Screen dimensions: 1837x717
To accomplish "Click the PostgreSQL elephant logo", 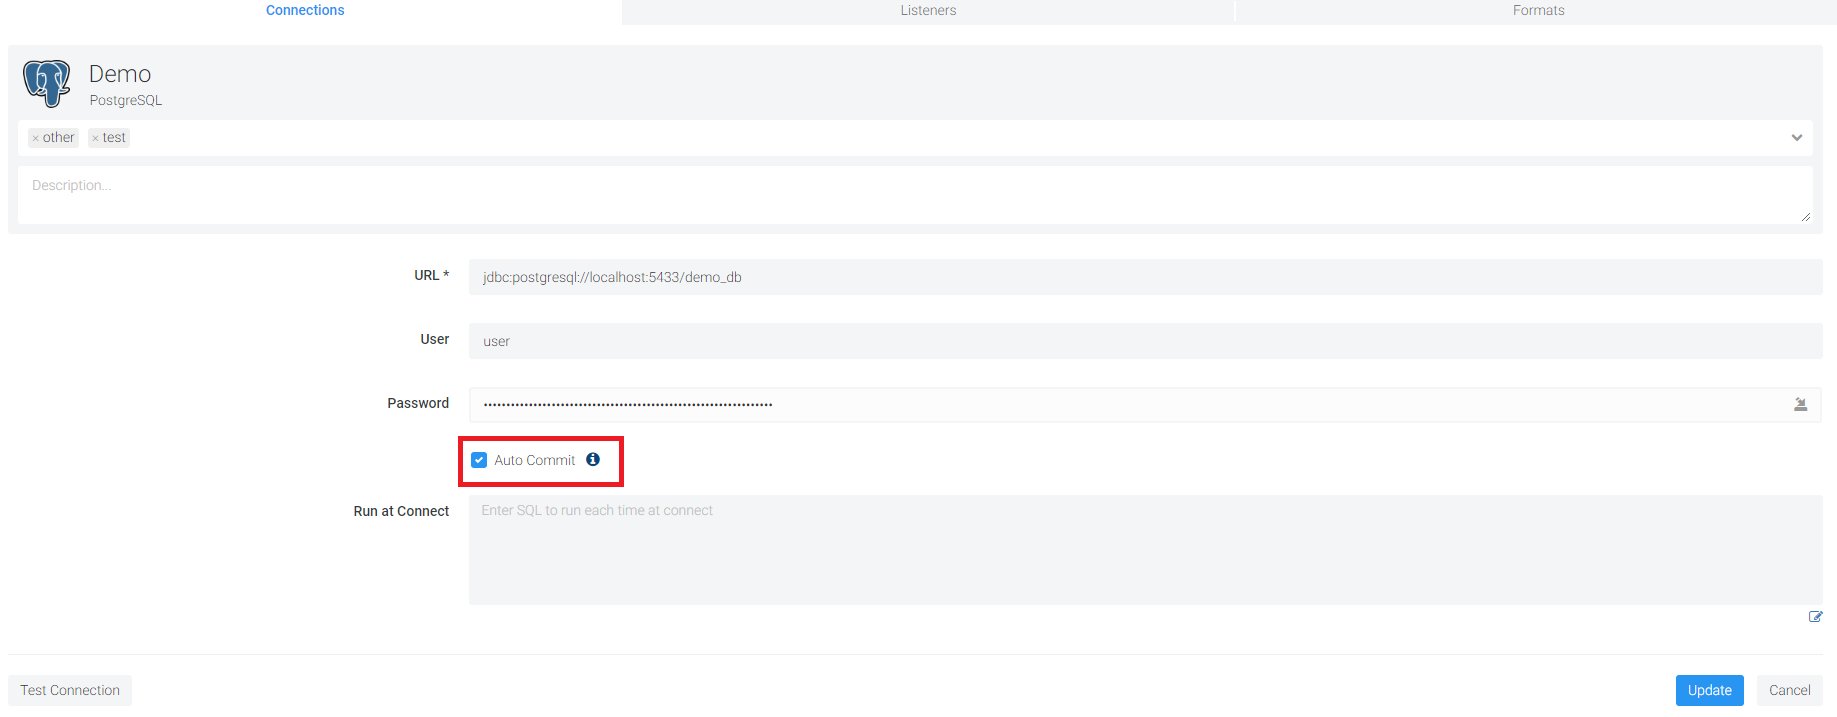I will pos(47,84).
